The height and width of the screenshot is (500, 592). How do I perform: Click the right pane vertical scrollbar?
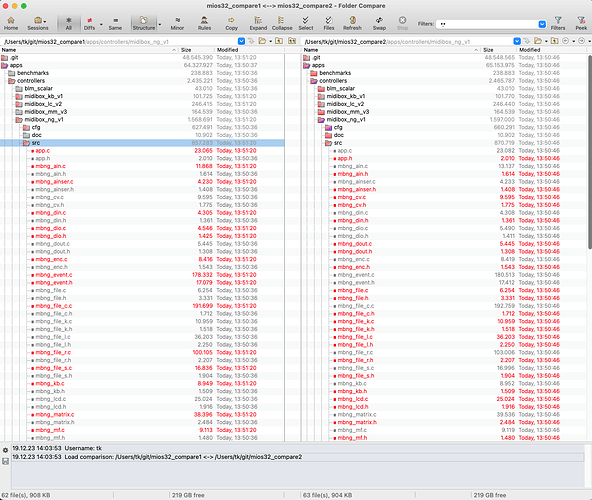pyautogui.click(x=589, y=151)
